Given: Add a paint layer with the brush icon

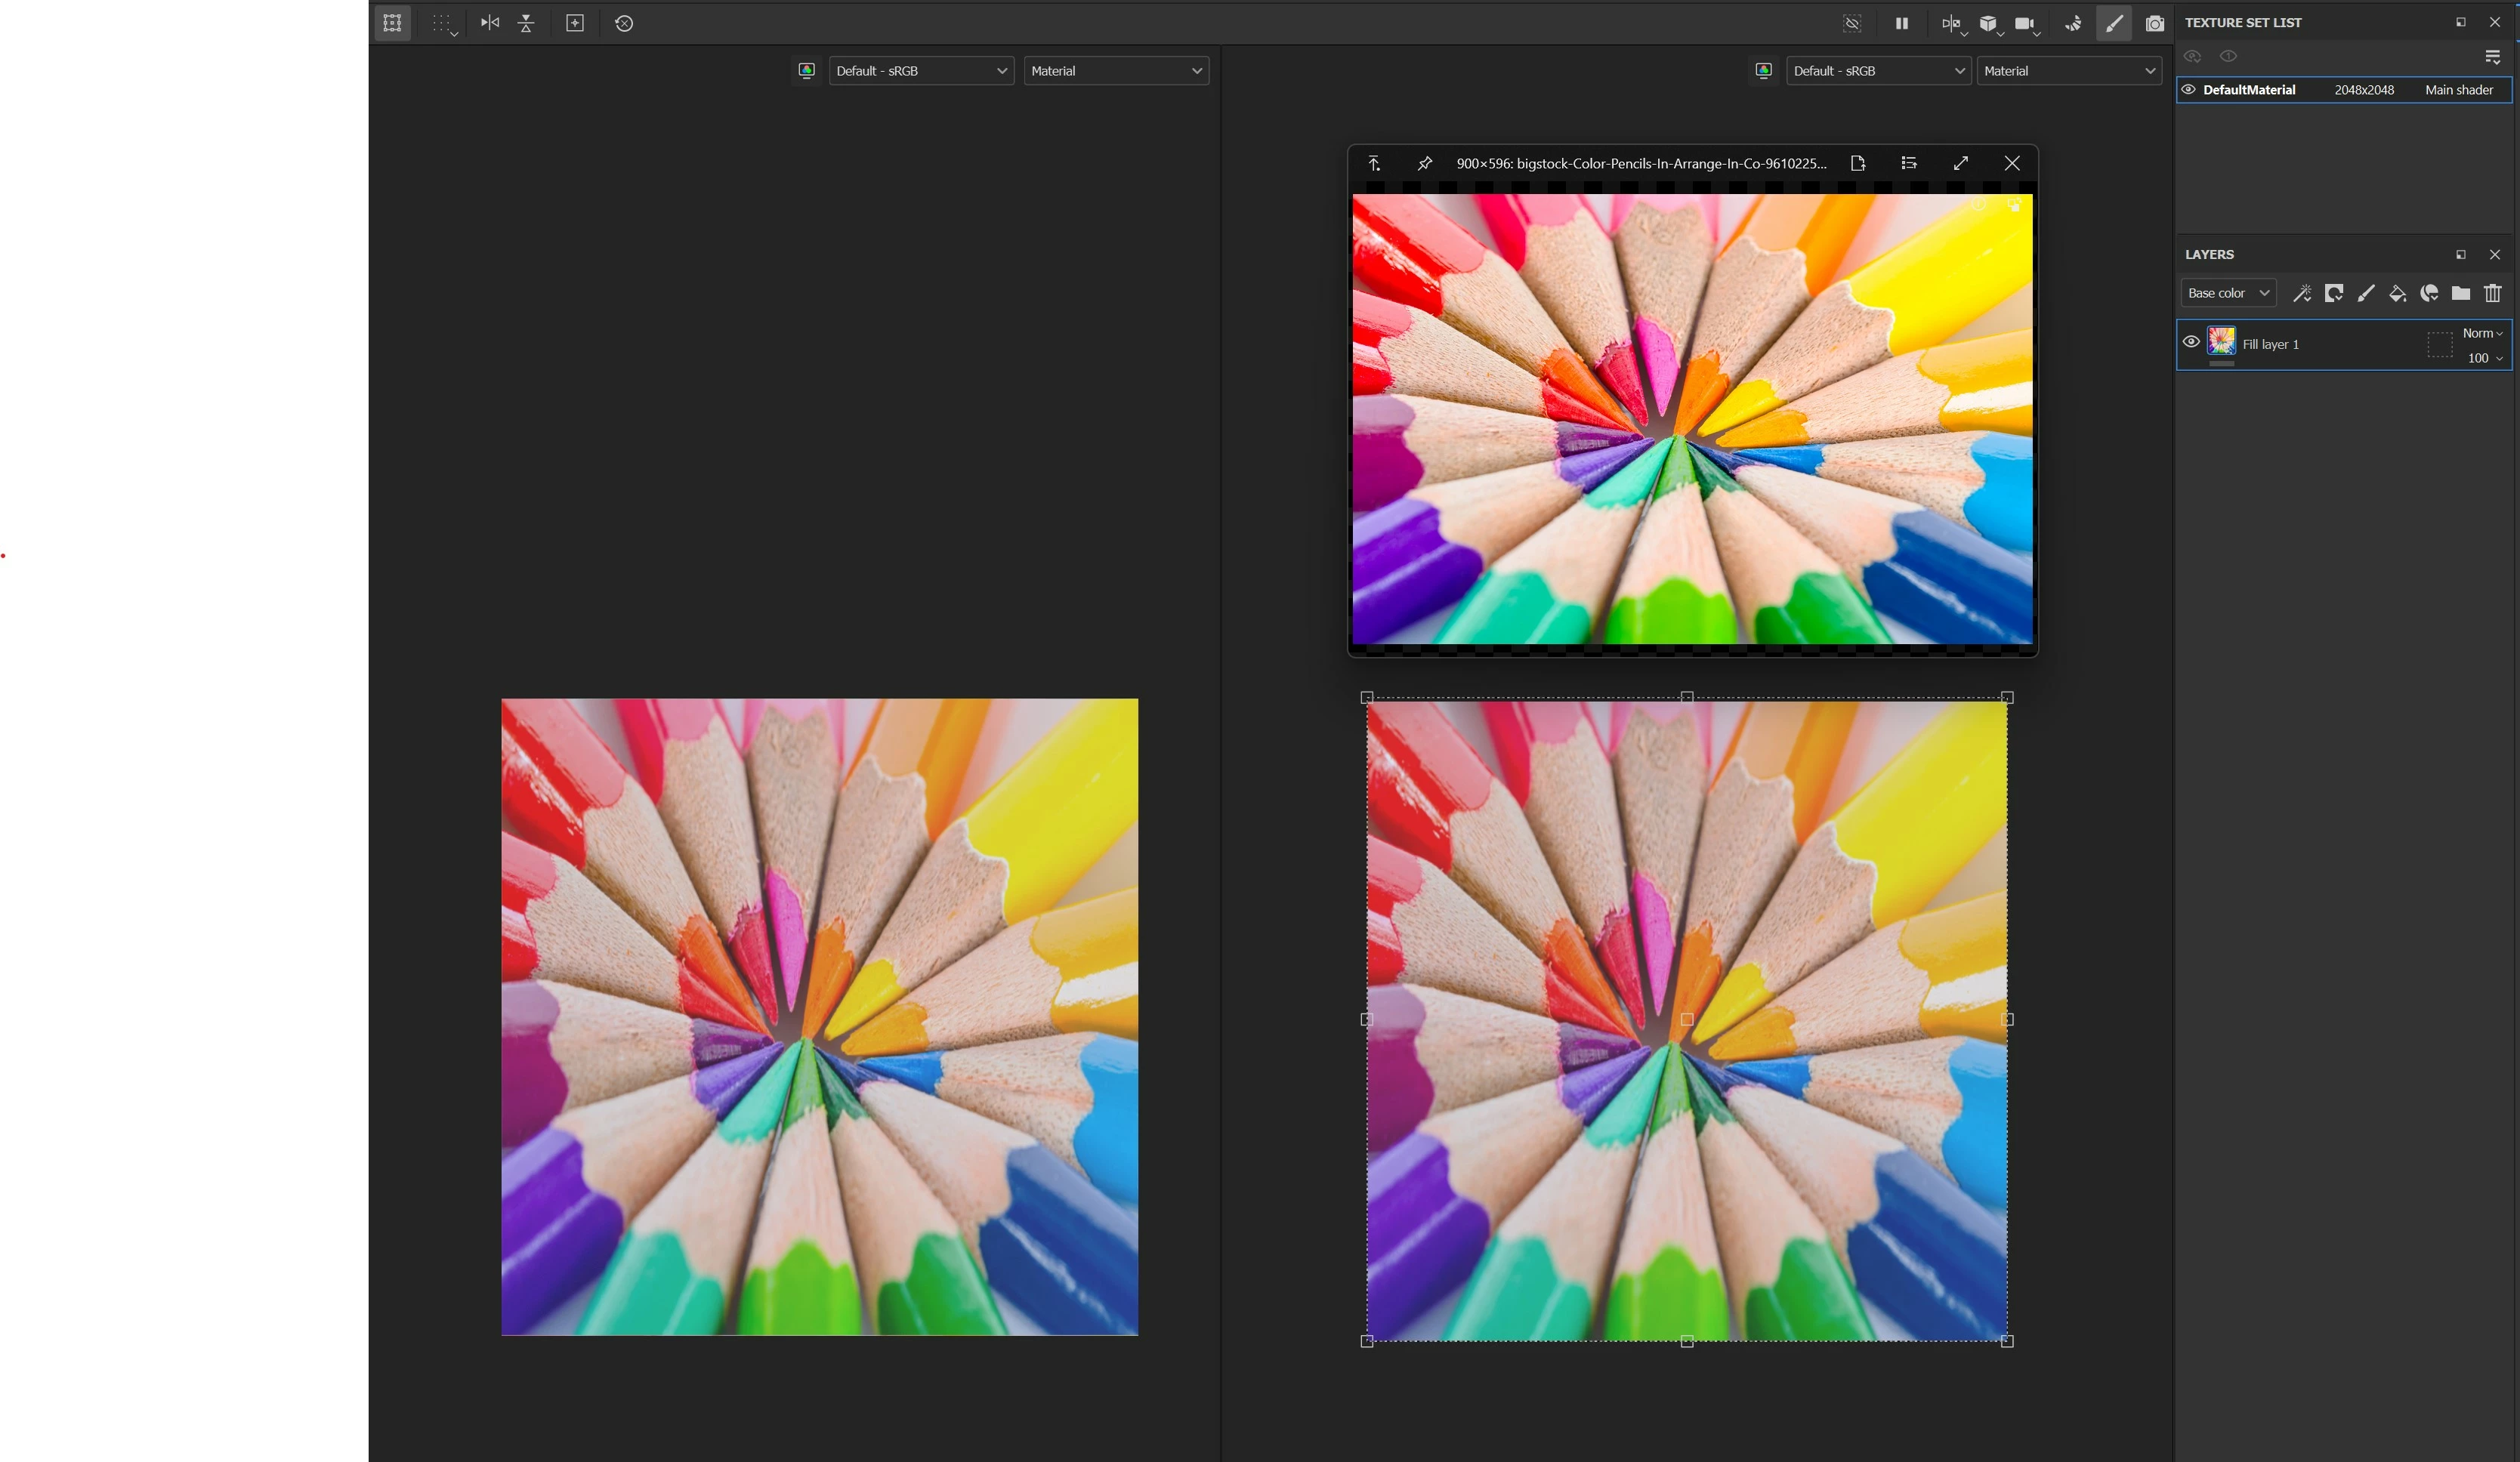Looking at the screenshot, I should click(2365, 293).
